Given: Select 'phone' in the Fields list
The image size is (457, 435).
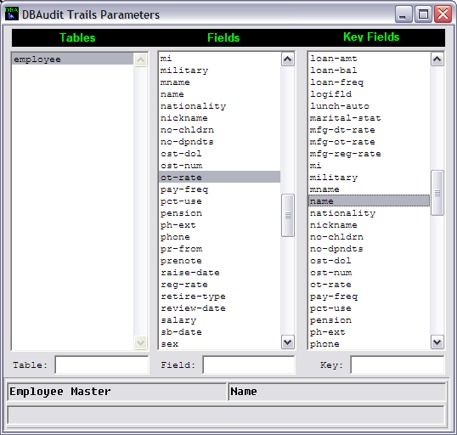Looking at the screenshot, I should [x=220, y=237].
